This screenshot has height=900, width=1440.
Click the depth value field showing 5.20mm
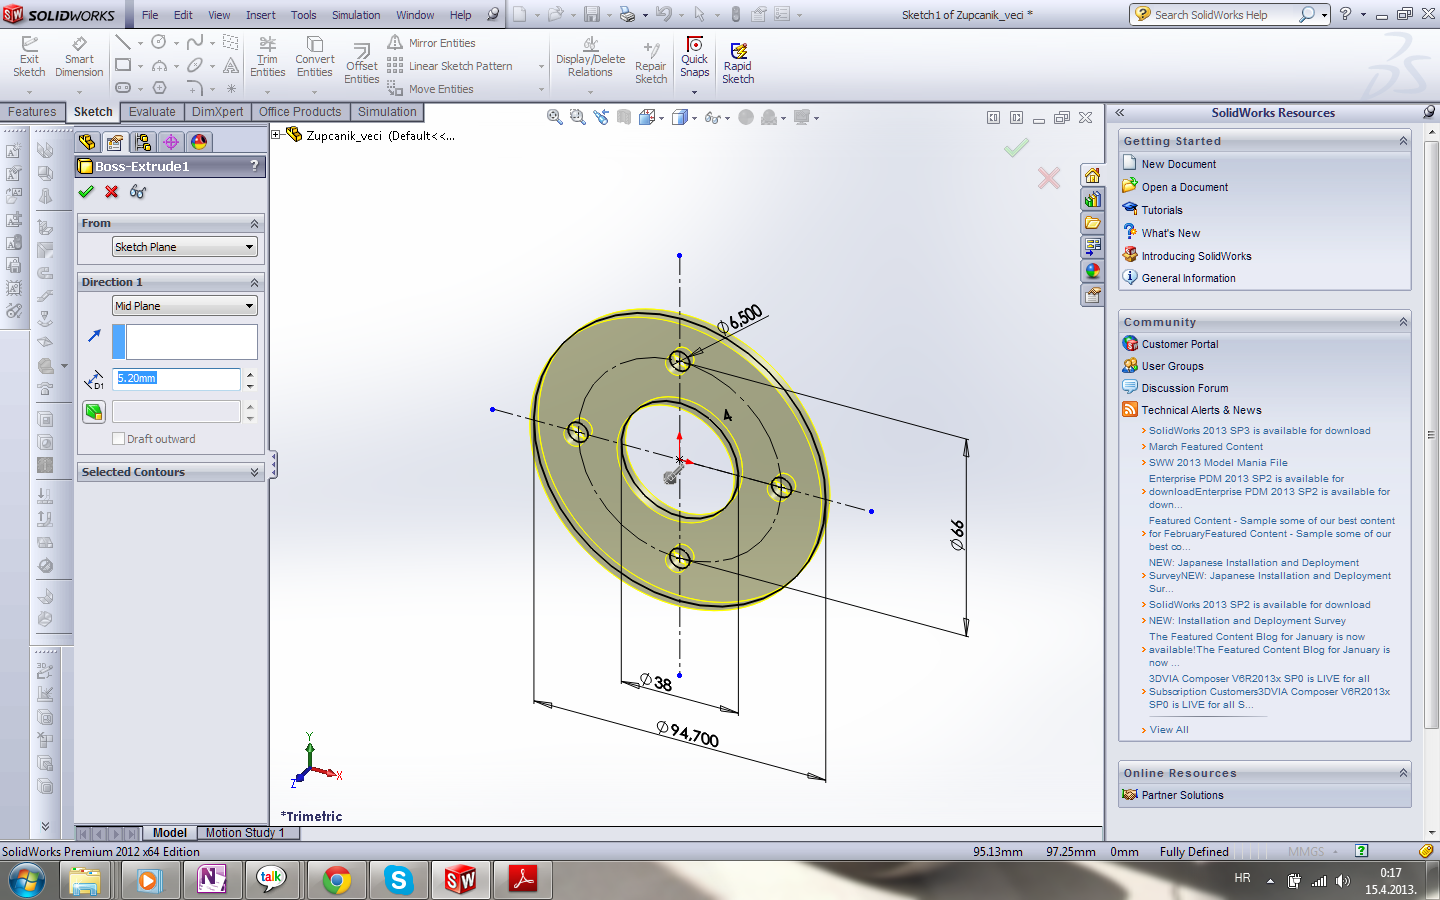[176, 378]
